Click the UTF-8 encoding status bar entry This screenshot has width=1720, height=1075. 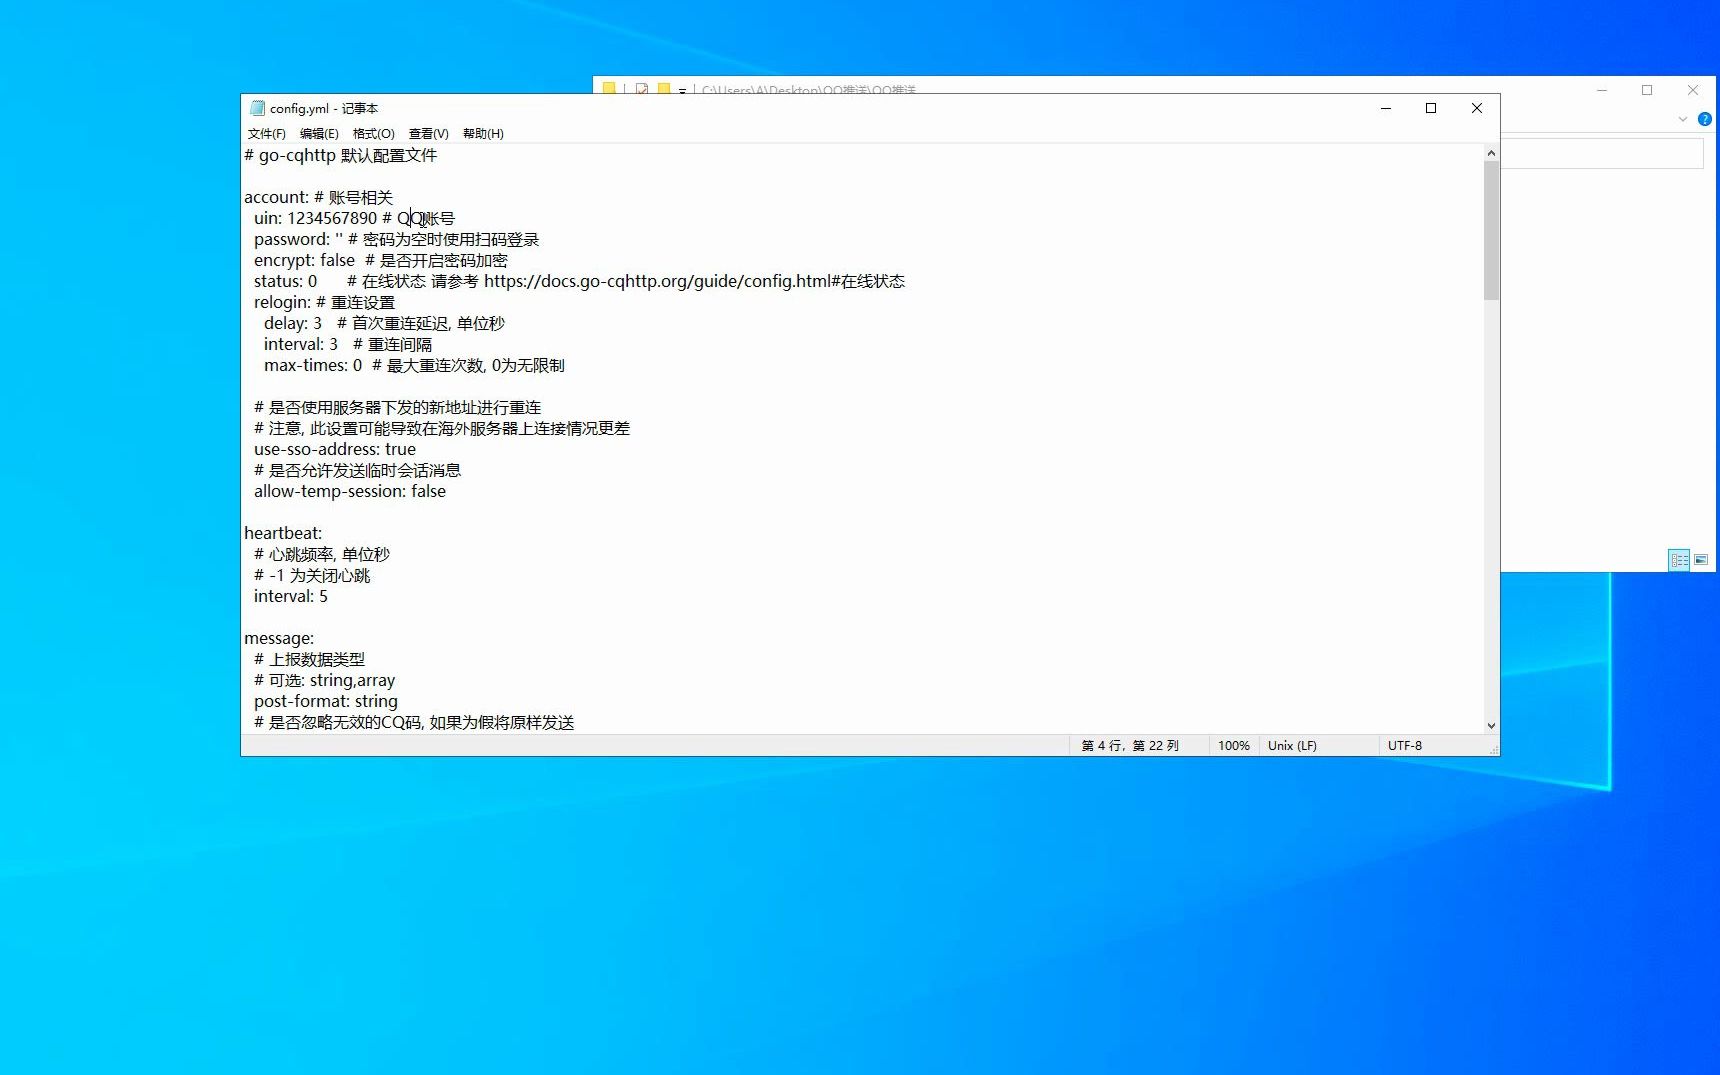(1405, 746)
